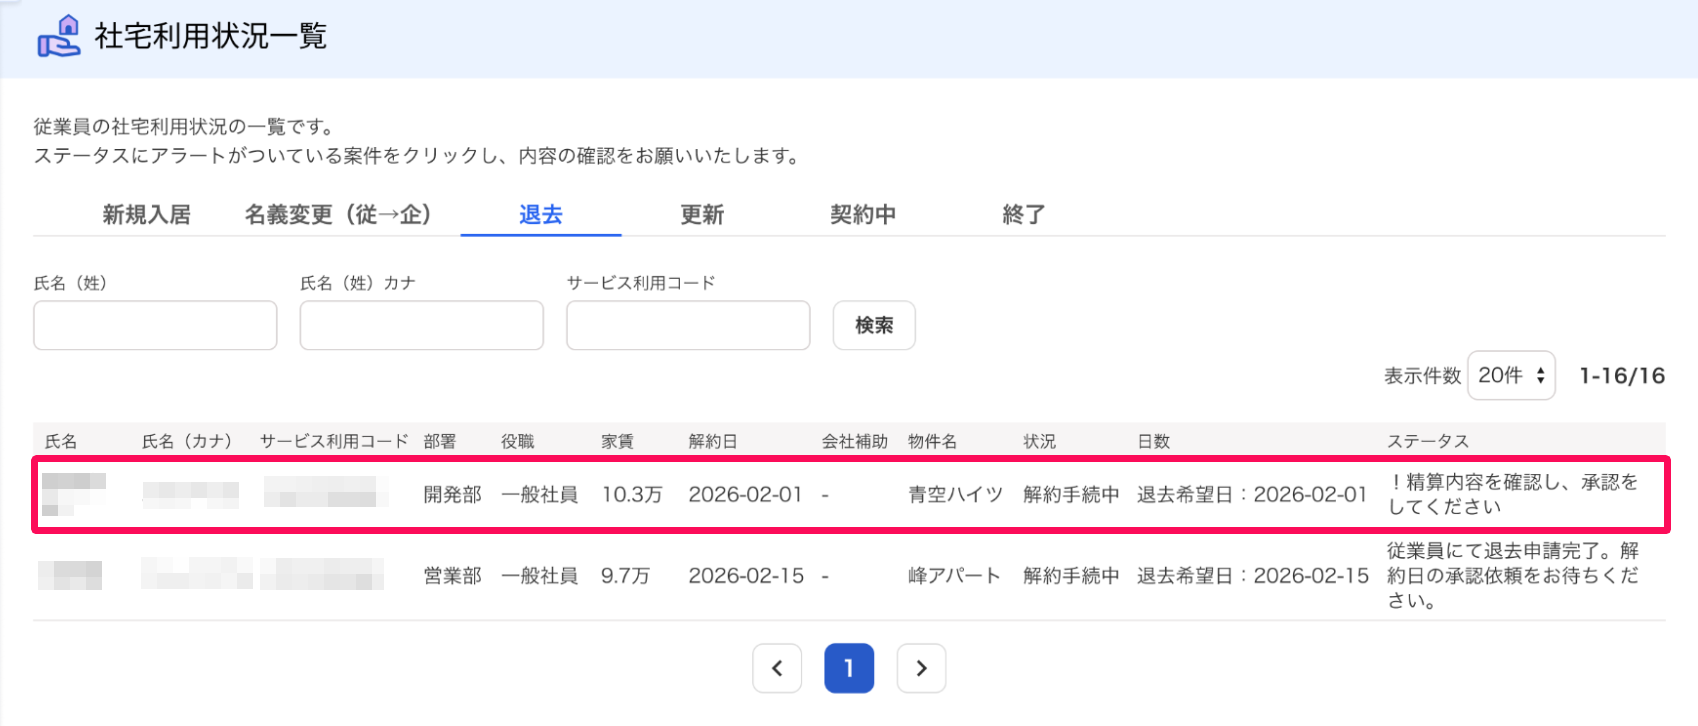This screenshot has height=726, width=1698.
Task: Click the サービス利用コード column header
Action: (x=334, y=441)
